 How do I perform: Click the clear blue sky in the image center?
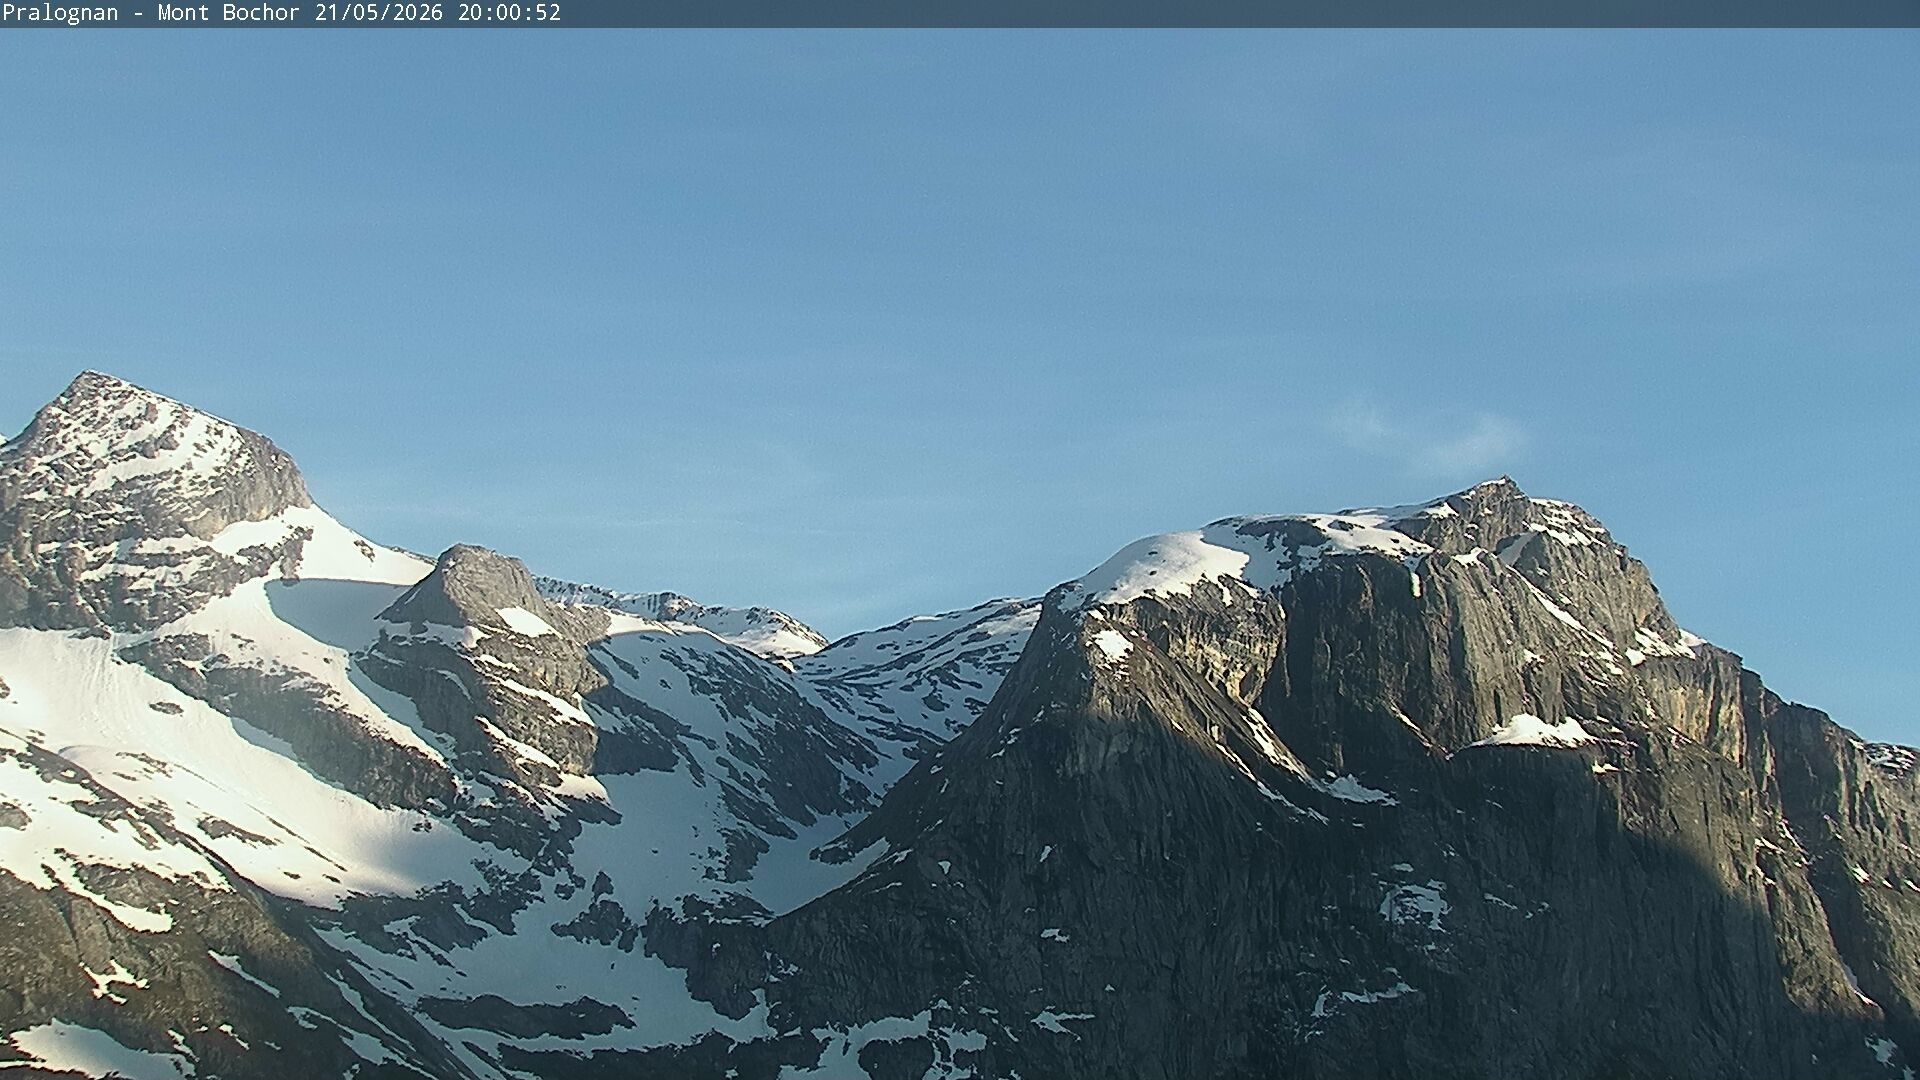[x=960, y=300]
